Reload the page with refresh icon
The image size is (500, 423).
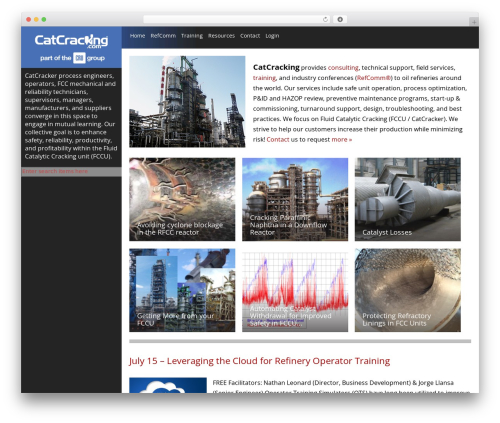click(325, 19)
